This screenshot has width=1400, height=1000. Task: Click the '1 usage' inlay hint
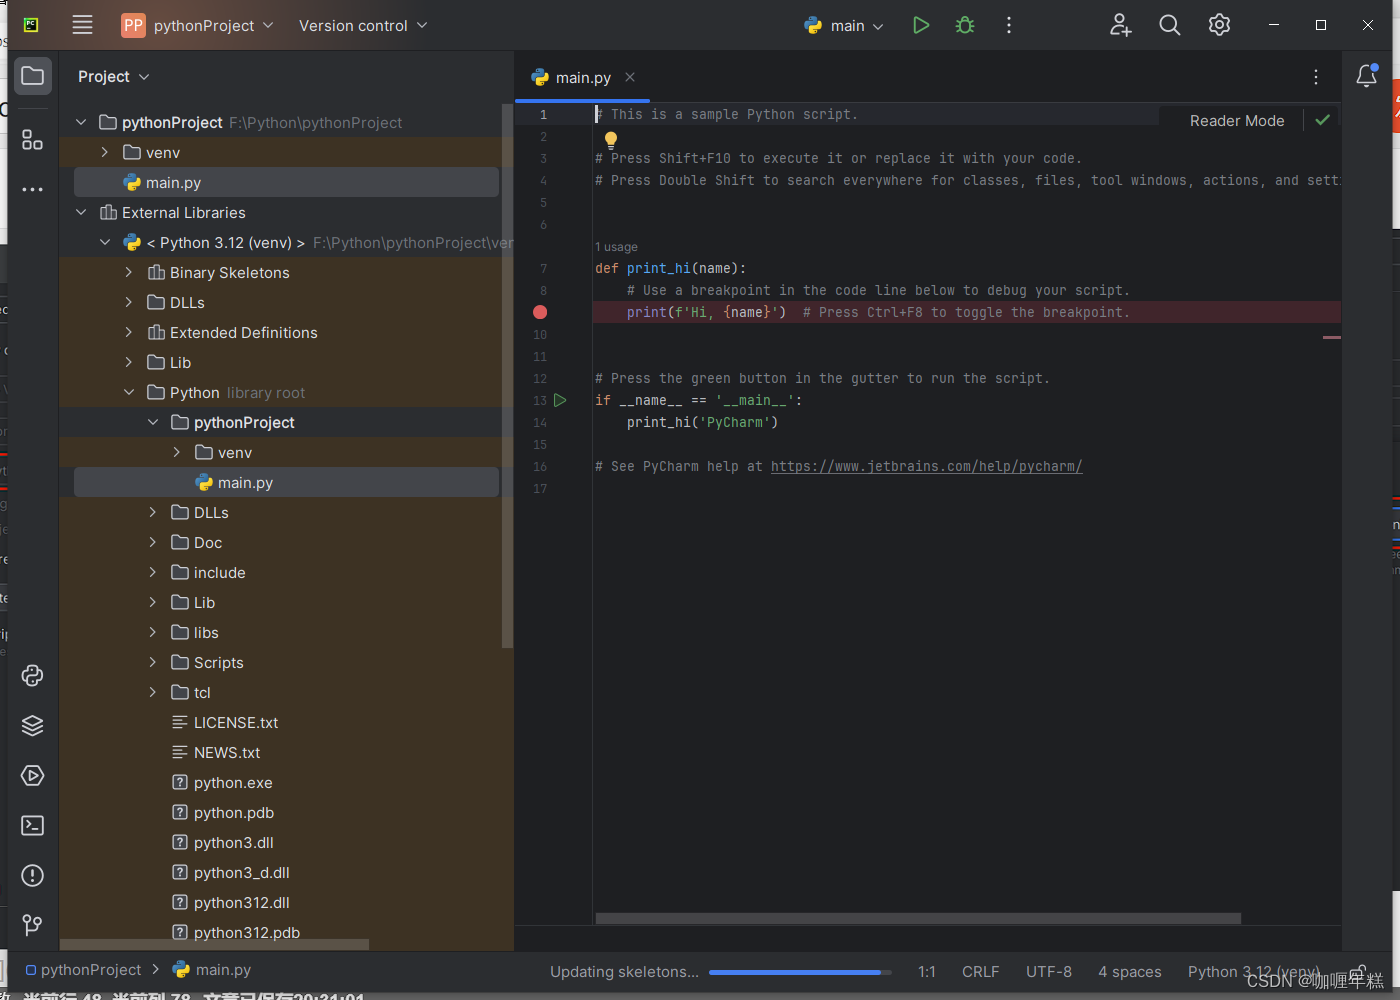tap(616, 247)
